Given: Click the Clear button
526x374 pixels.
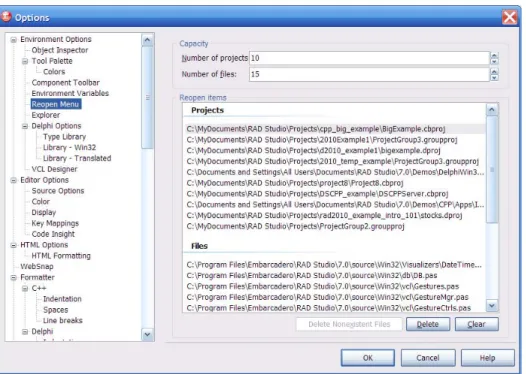Looking at the screenshot, I should [477, 324].
